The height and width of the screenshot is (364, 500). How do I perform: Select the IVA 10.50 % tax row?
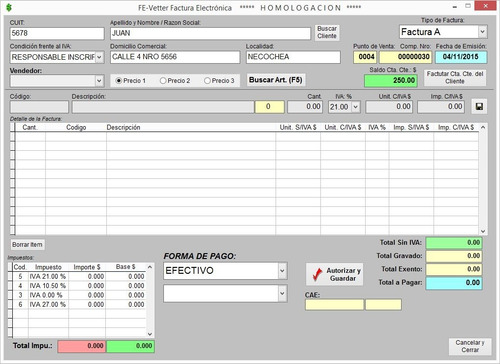click(x=79, y=286)
